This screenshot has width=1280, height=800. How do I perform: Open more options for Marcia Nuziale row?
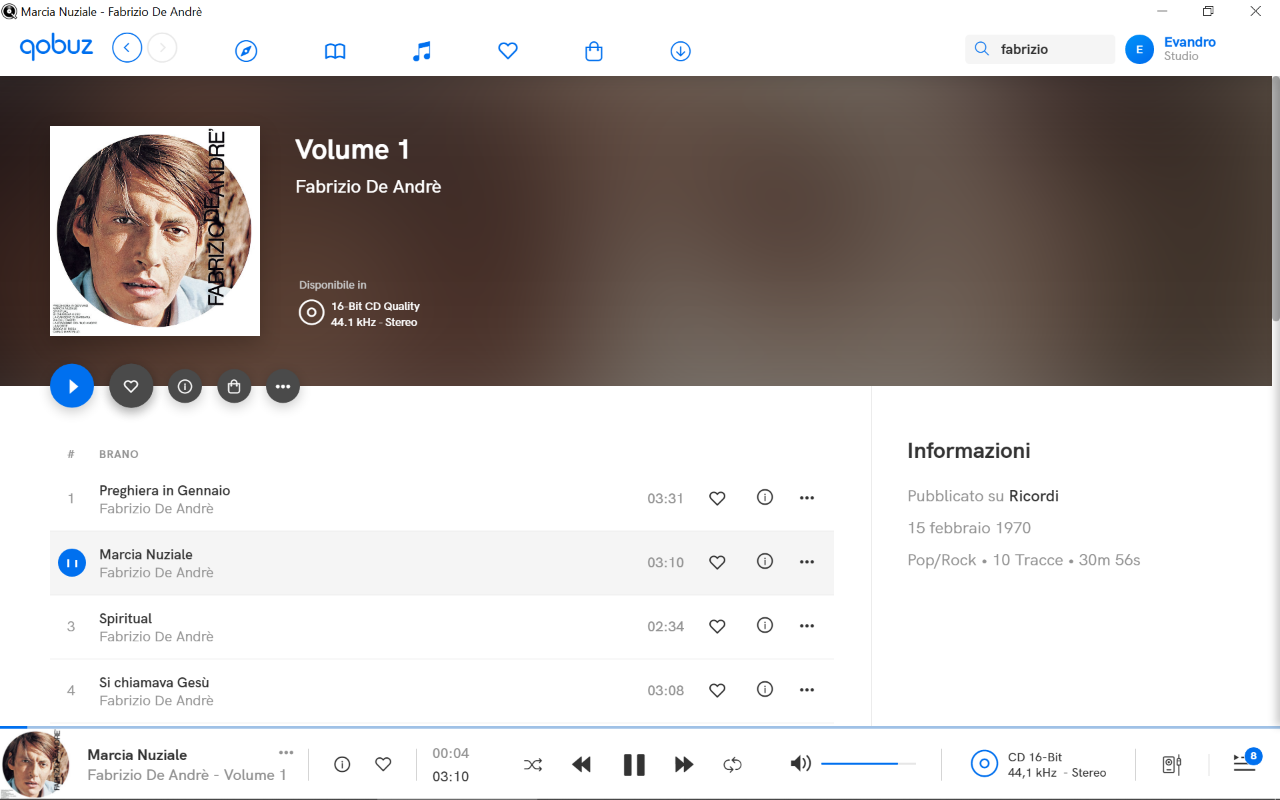point(807,562)
